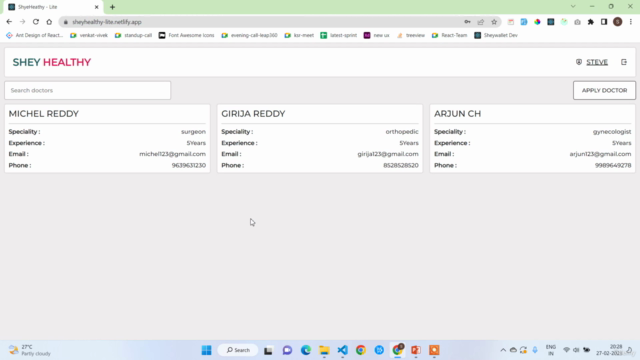The image size is (640, 360).
Task: Open evening-call-leap360 bookmark
Action: 249,35
